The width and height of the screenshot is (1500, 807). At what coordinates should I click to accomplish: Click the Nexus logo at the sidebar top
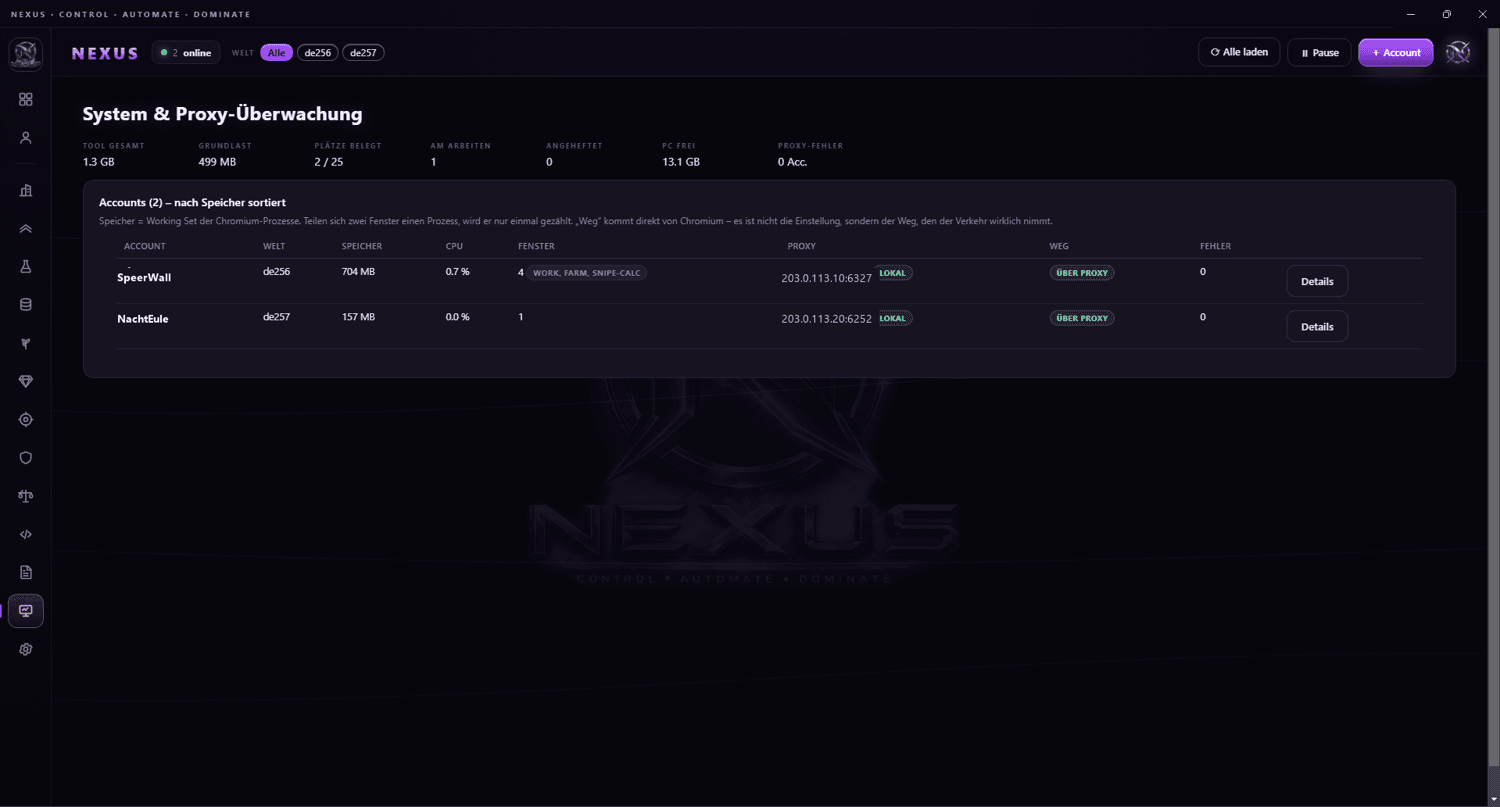(26, 54)
